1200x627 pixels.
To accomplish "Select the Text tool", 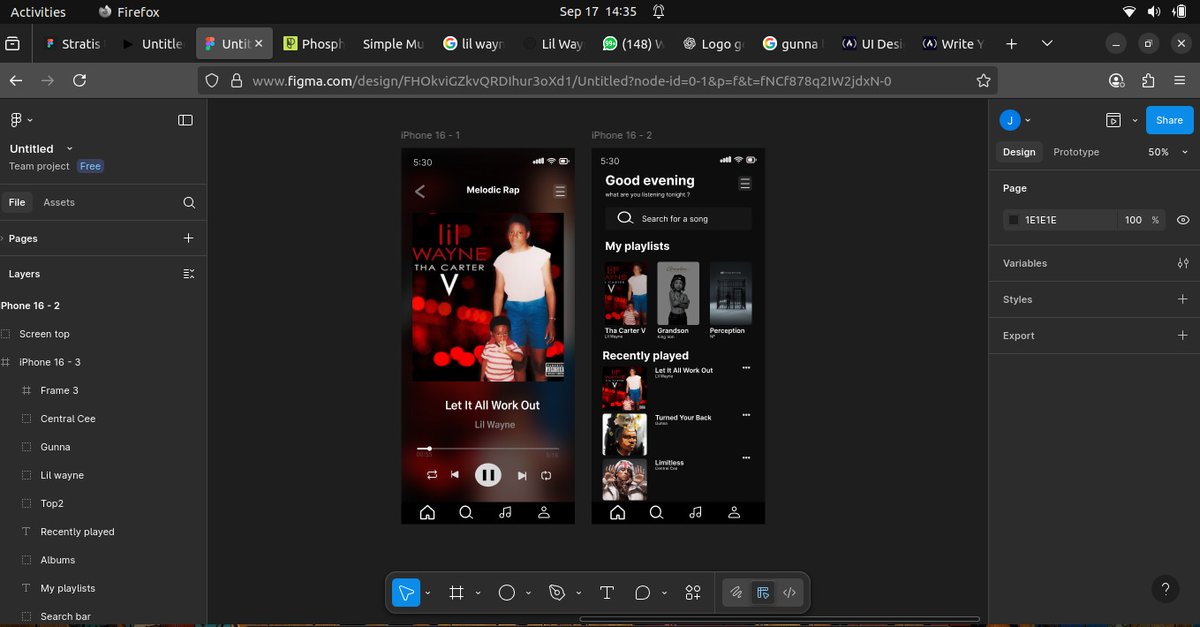I will point(606,593).
